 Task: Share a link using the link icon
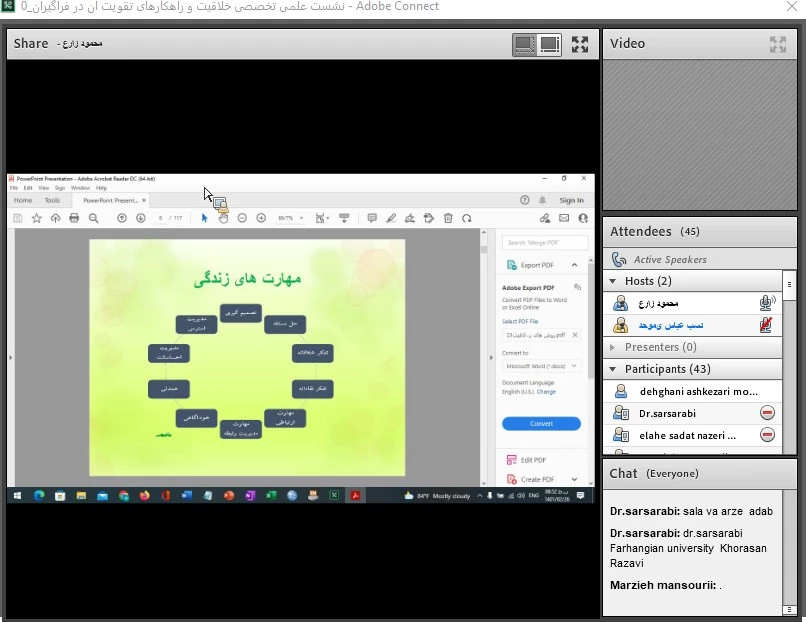(x=545, y=218)
